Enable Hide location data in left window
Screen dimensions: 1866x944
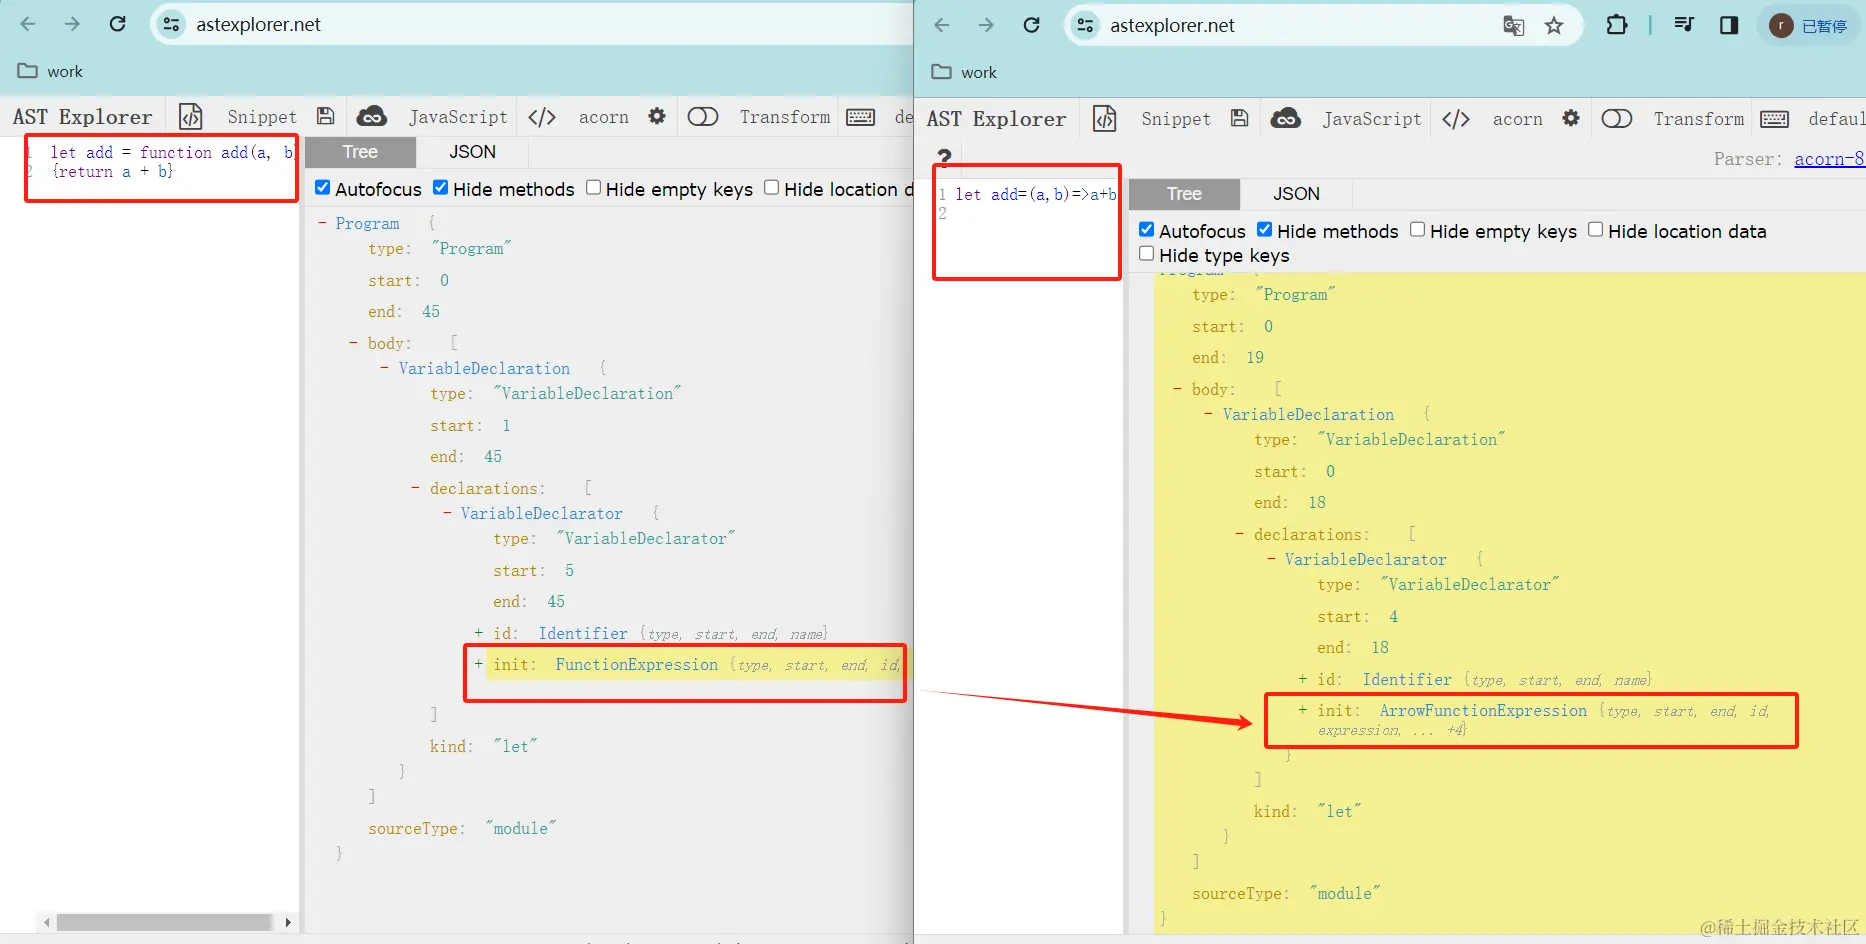(771, 188)
